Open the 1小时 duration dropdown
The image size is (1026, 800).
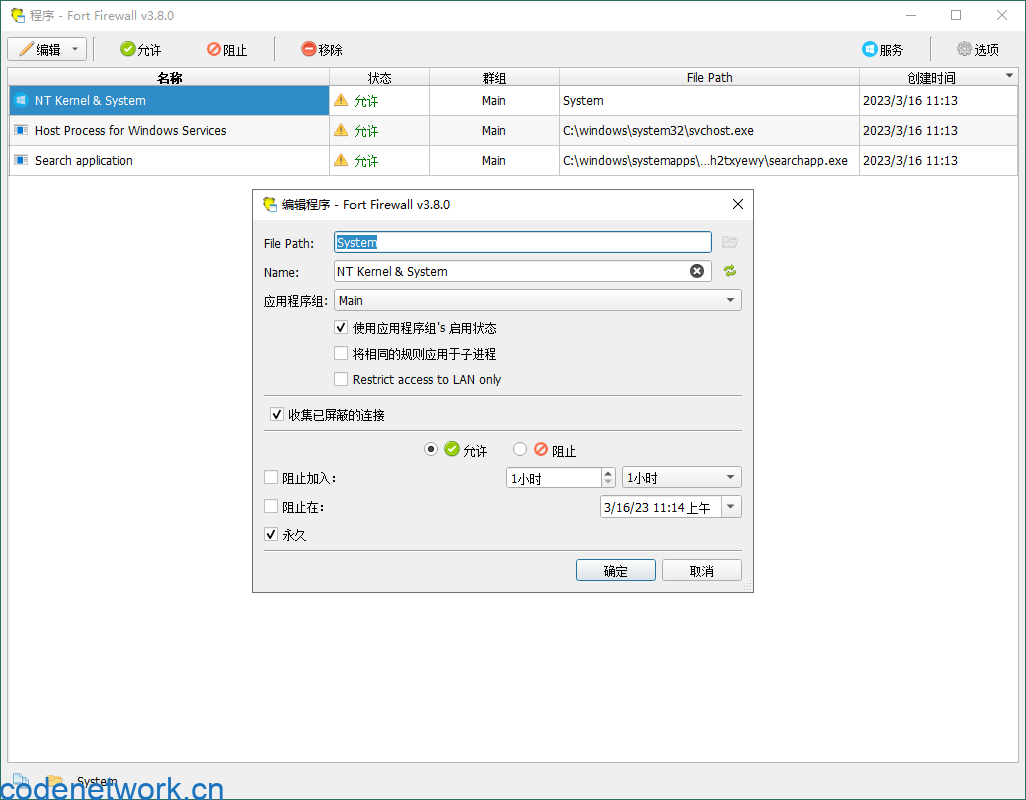pos(730,478)
